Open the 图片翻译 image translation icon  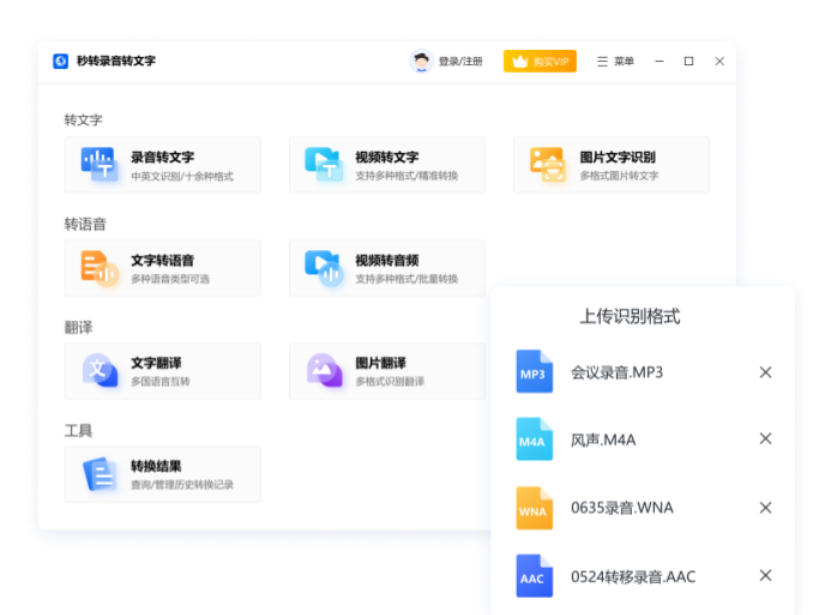[x=323, y=371]
